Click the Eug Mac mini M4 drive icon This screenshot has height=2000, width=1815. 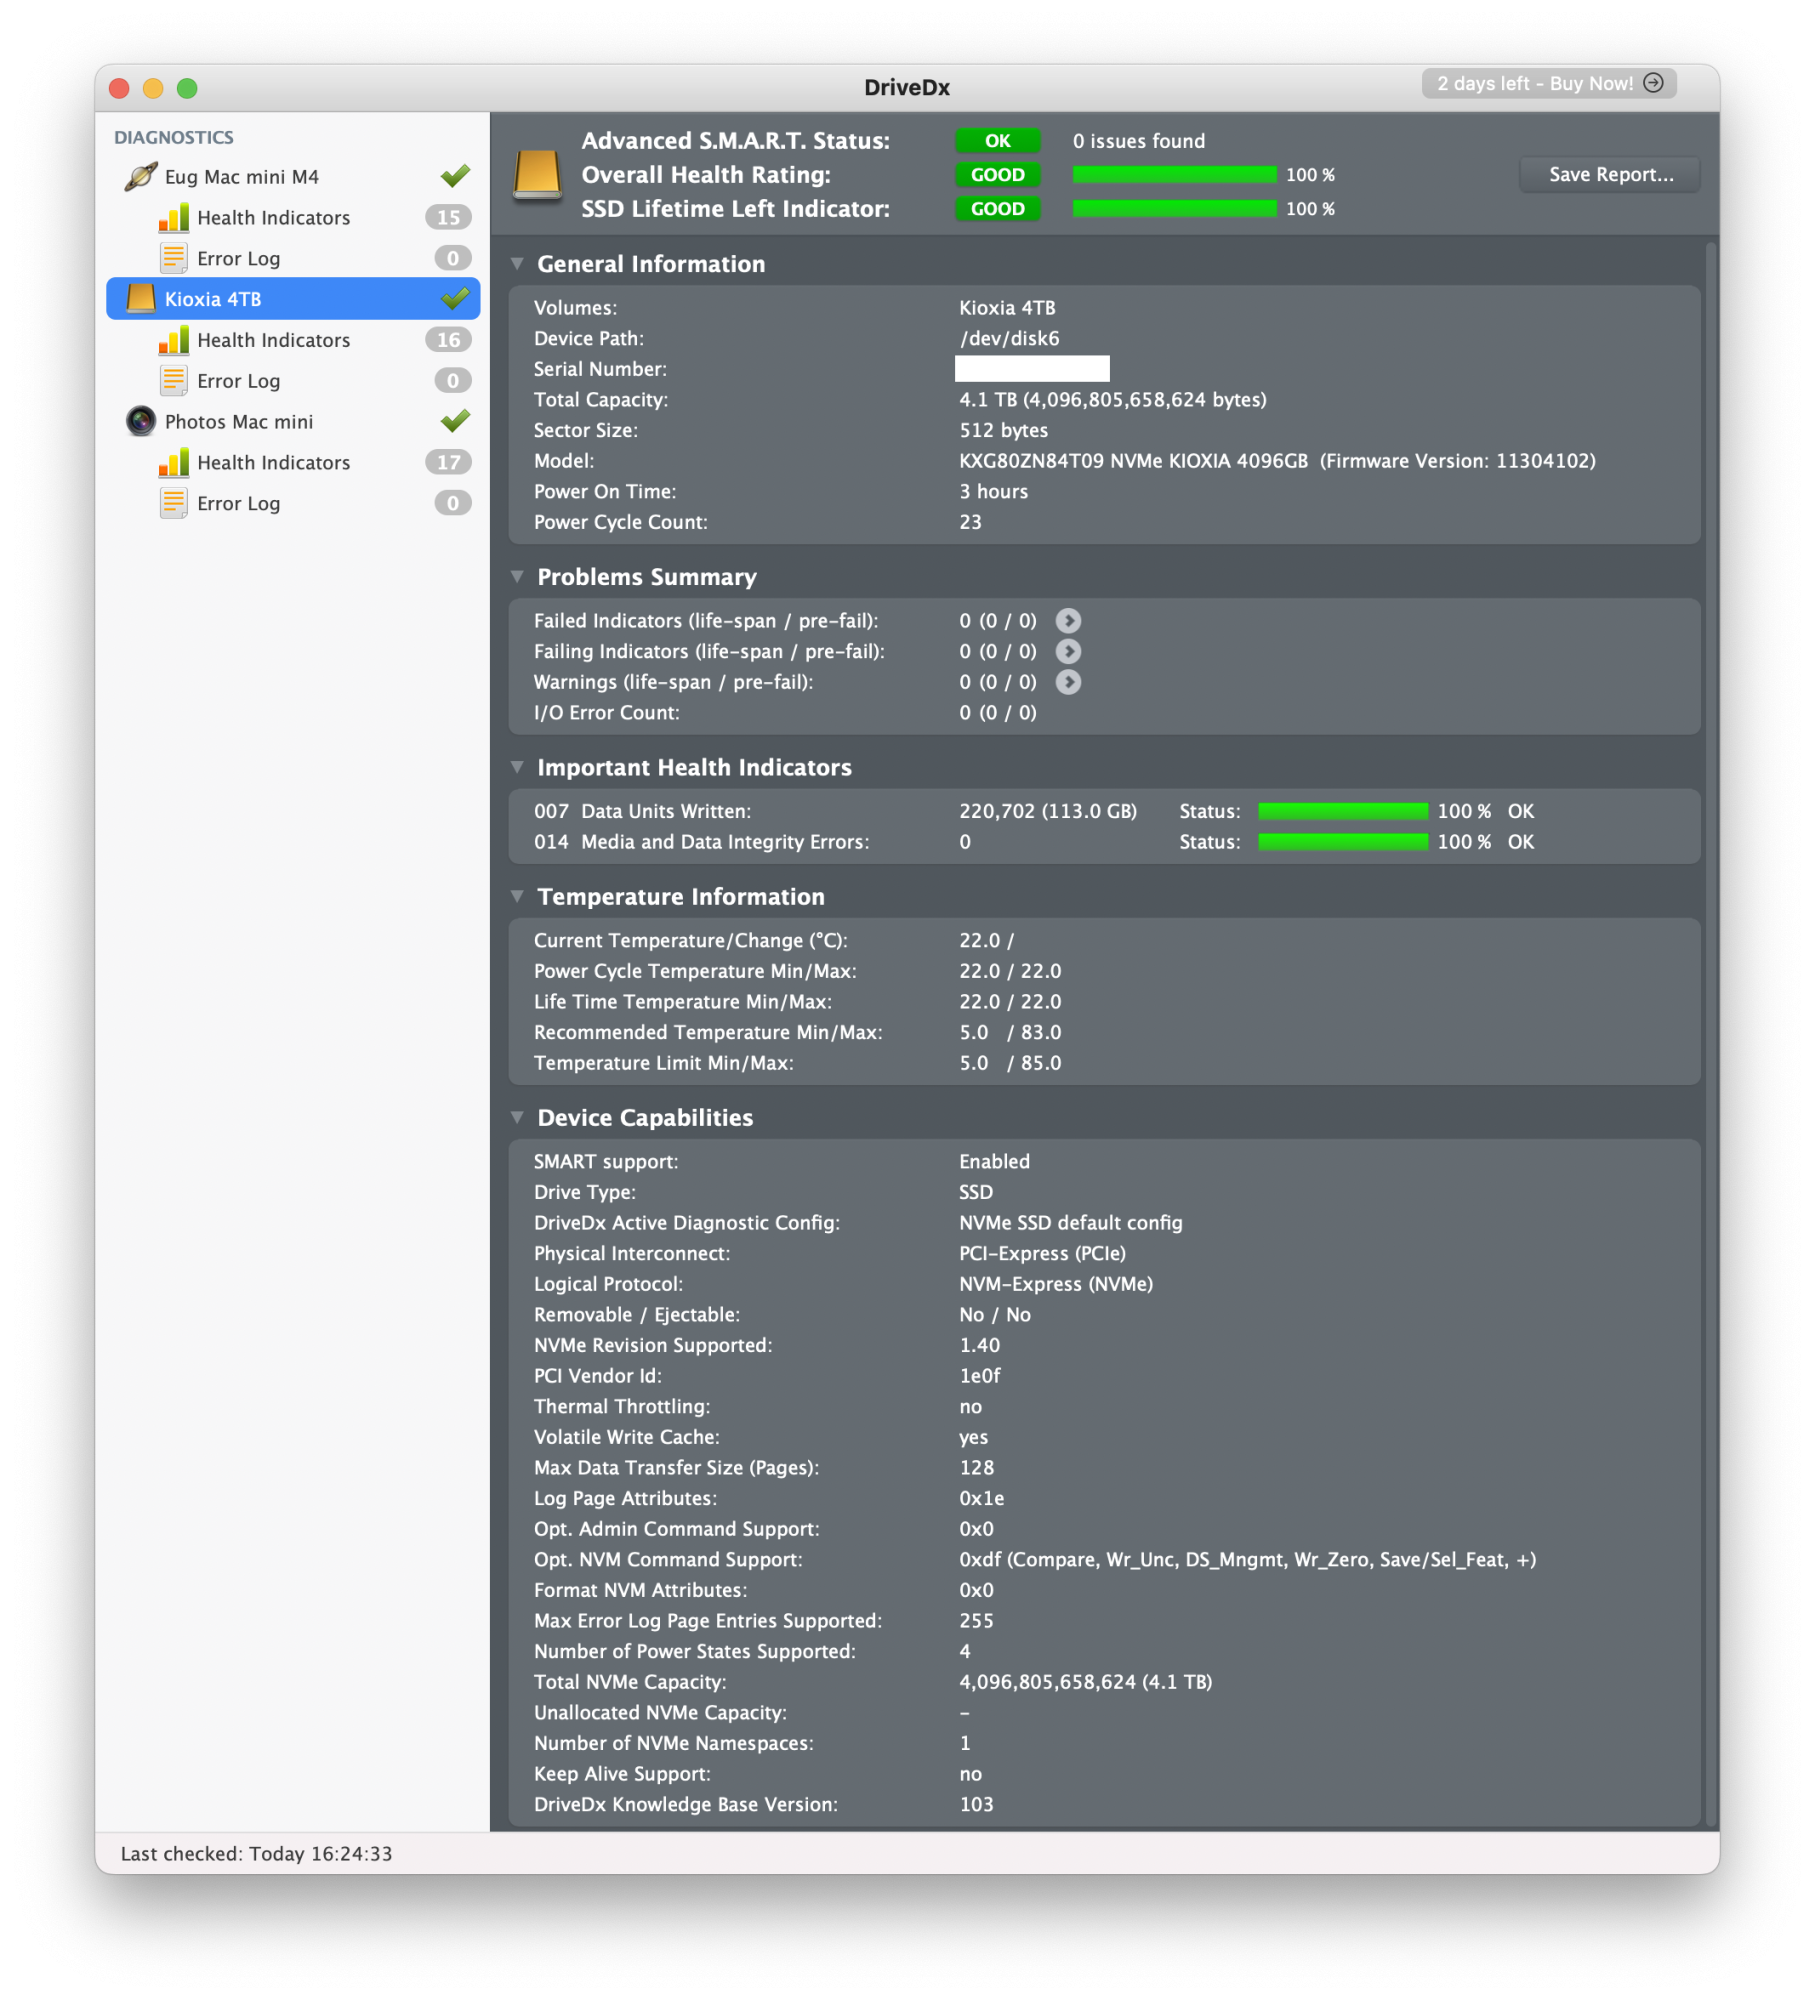point(141,176)
